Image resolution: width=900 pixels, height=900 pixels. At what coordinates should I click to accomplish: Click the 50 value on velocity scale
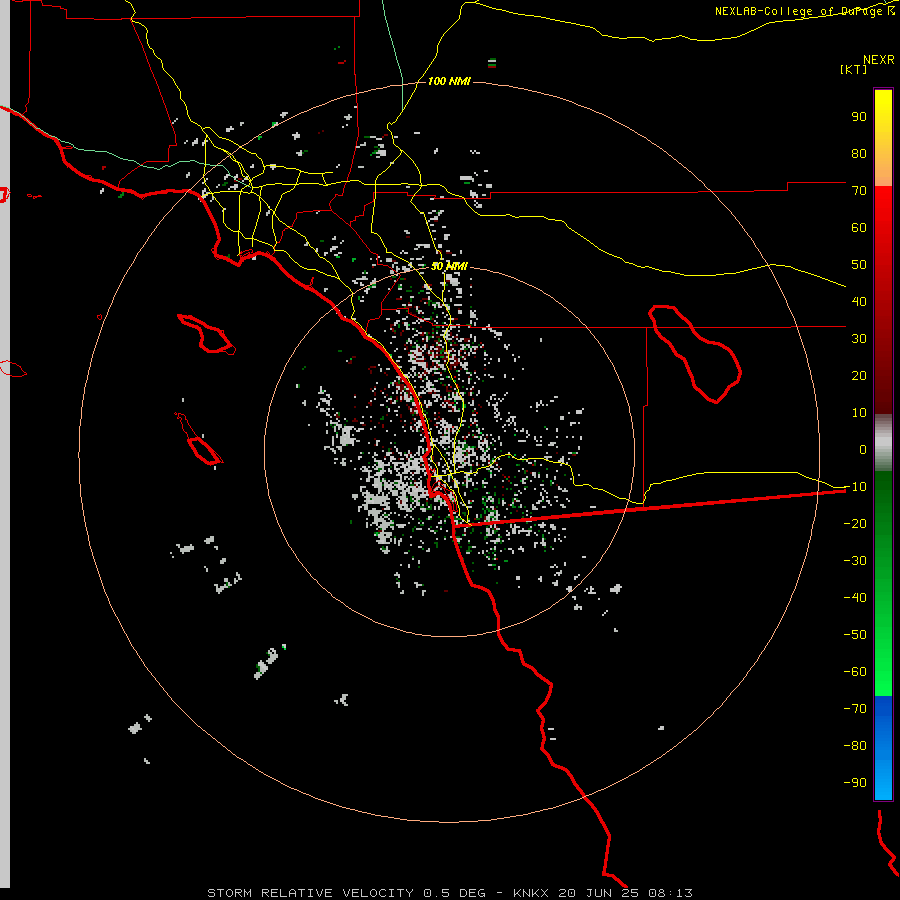(859, 265)
